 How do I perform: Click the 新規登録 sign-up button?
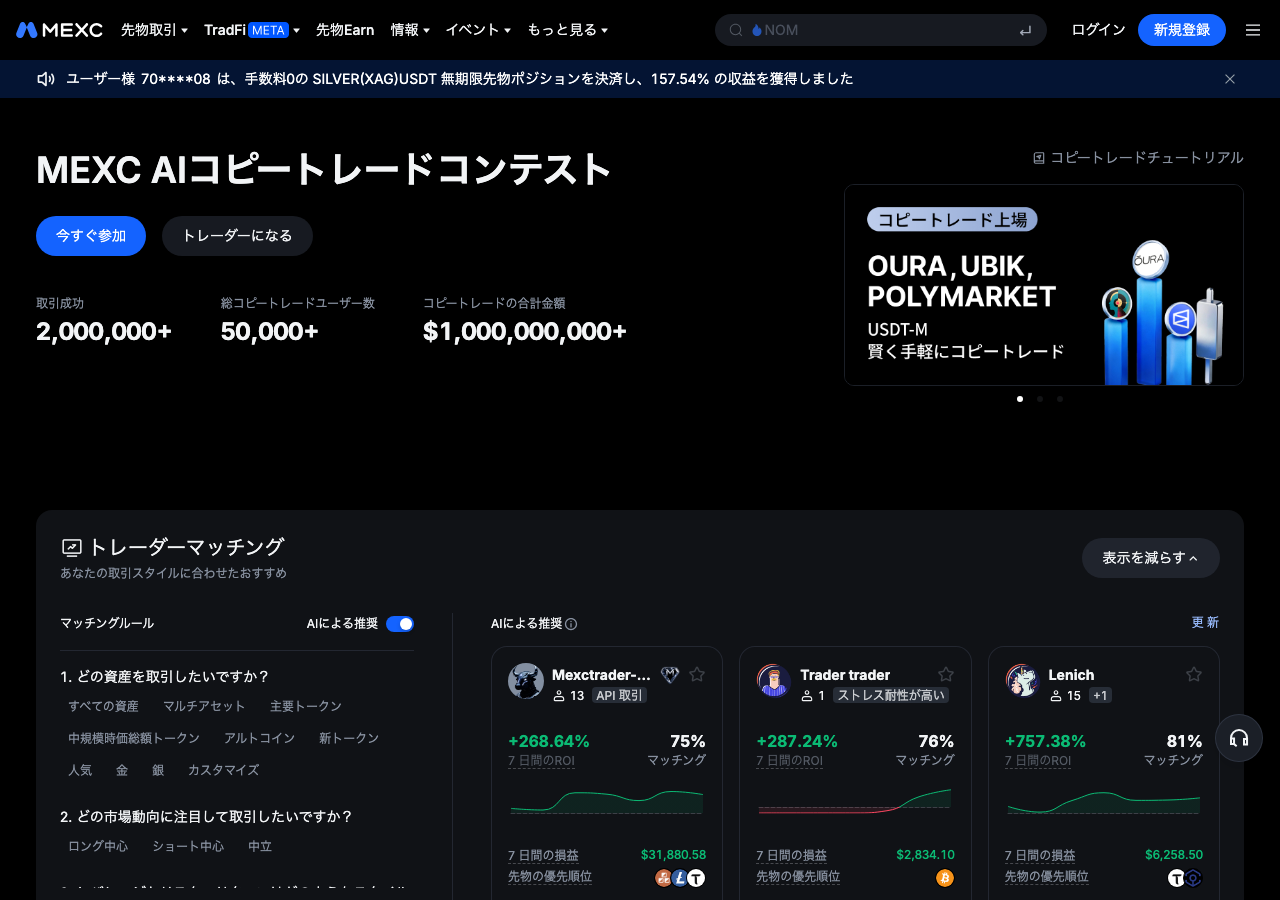coord(1182,30)
